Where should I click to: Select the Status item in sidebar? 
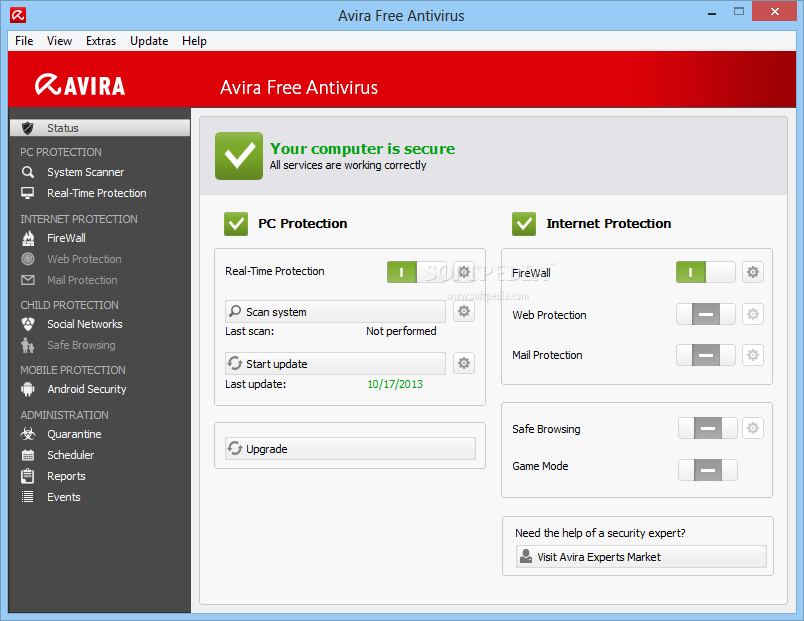98,128
